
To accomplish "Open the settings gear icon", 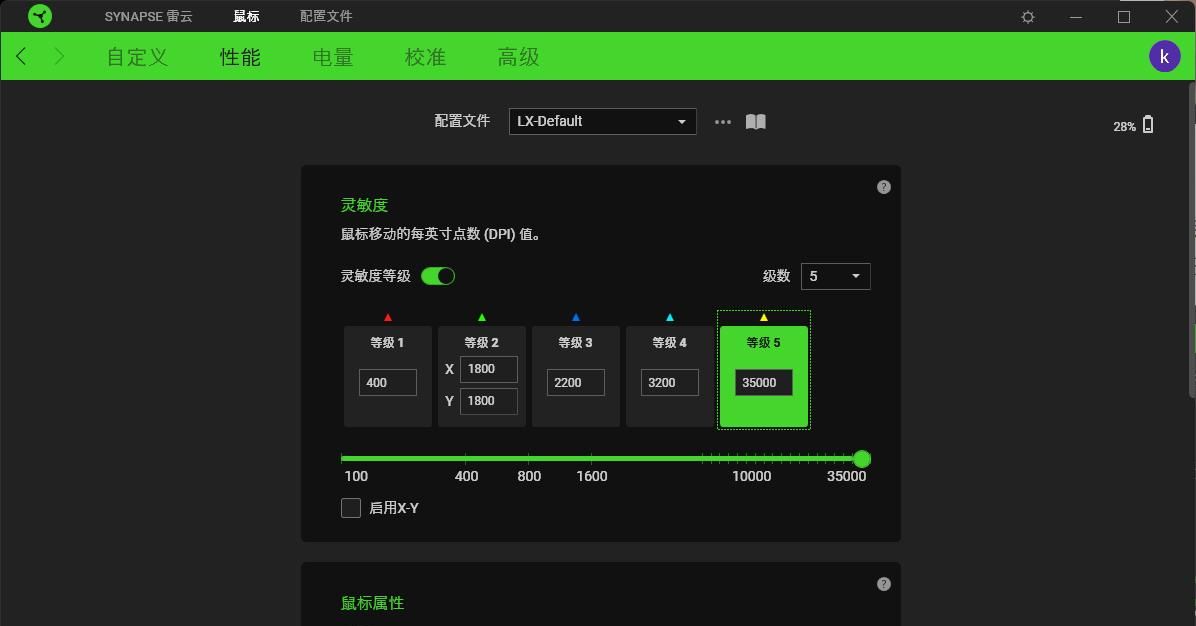I will [x=1028, y=17].
